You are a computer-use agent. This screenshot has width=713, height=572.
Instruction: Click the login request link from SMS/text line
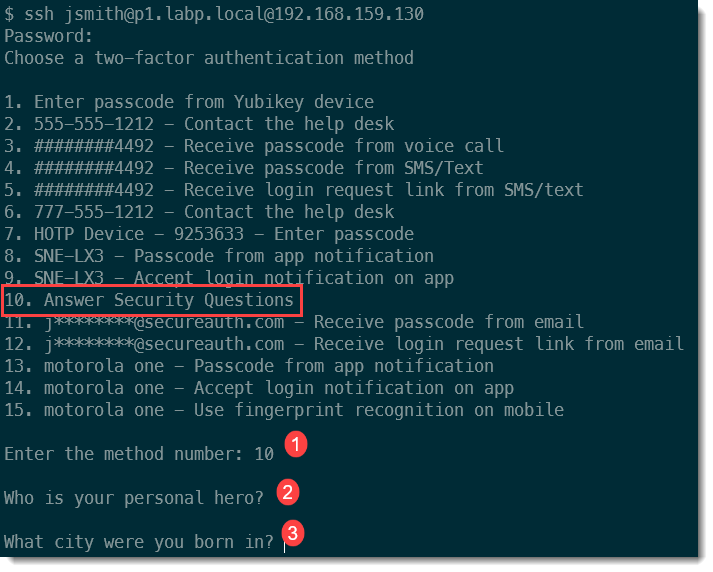coord(294,190)
